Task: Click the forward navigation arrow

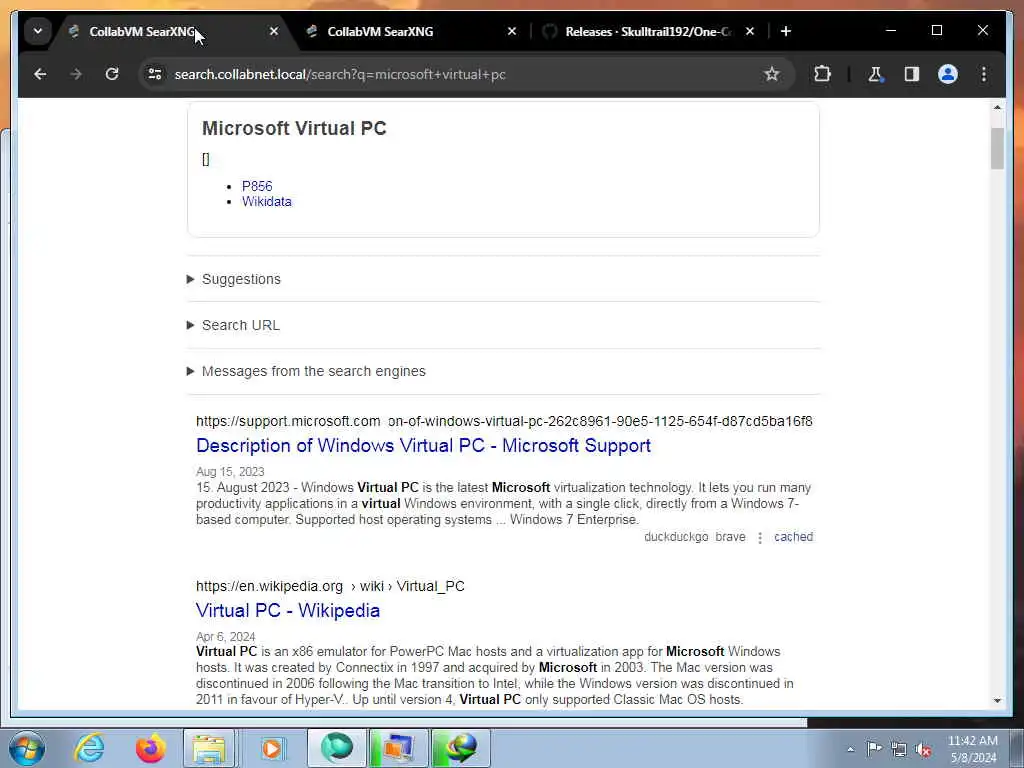Action: click(x=76, y=74)
